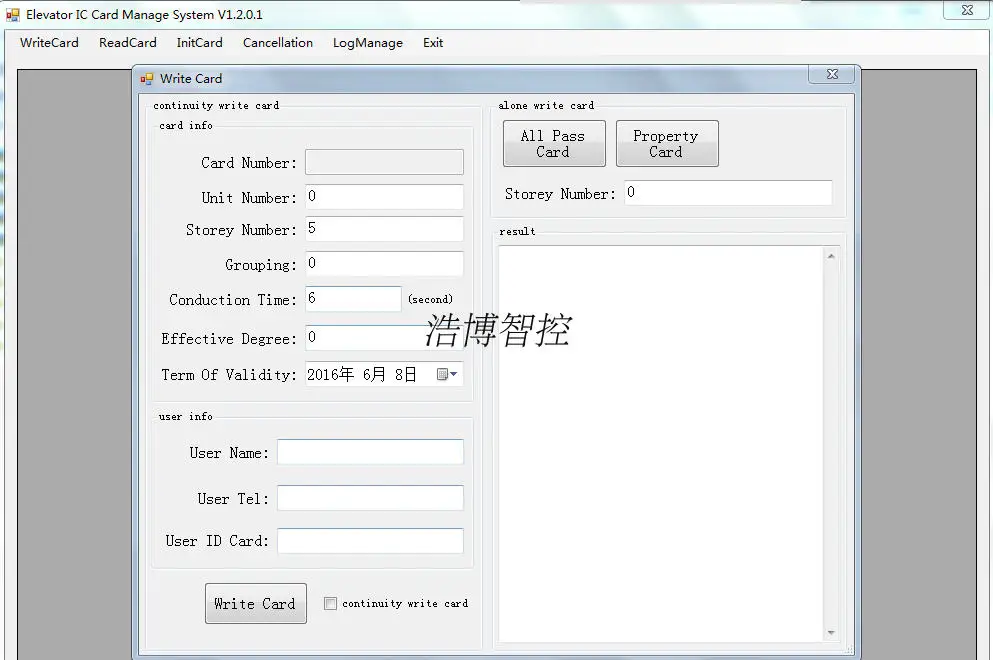This screenshot has width=993, height=660.
Task: Click the Write Card dialog title icon
Action: tap(147, 79)
